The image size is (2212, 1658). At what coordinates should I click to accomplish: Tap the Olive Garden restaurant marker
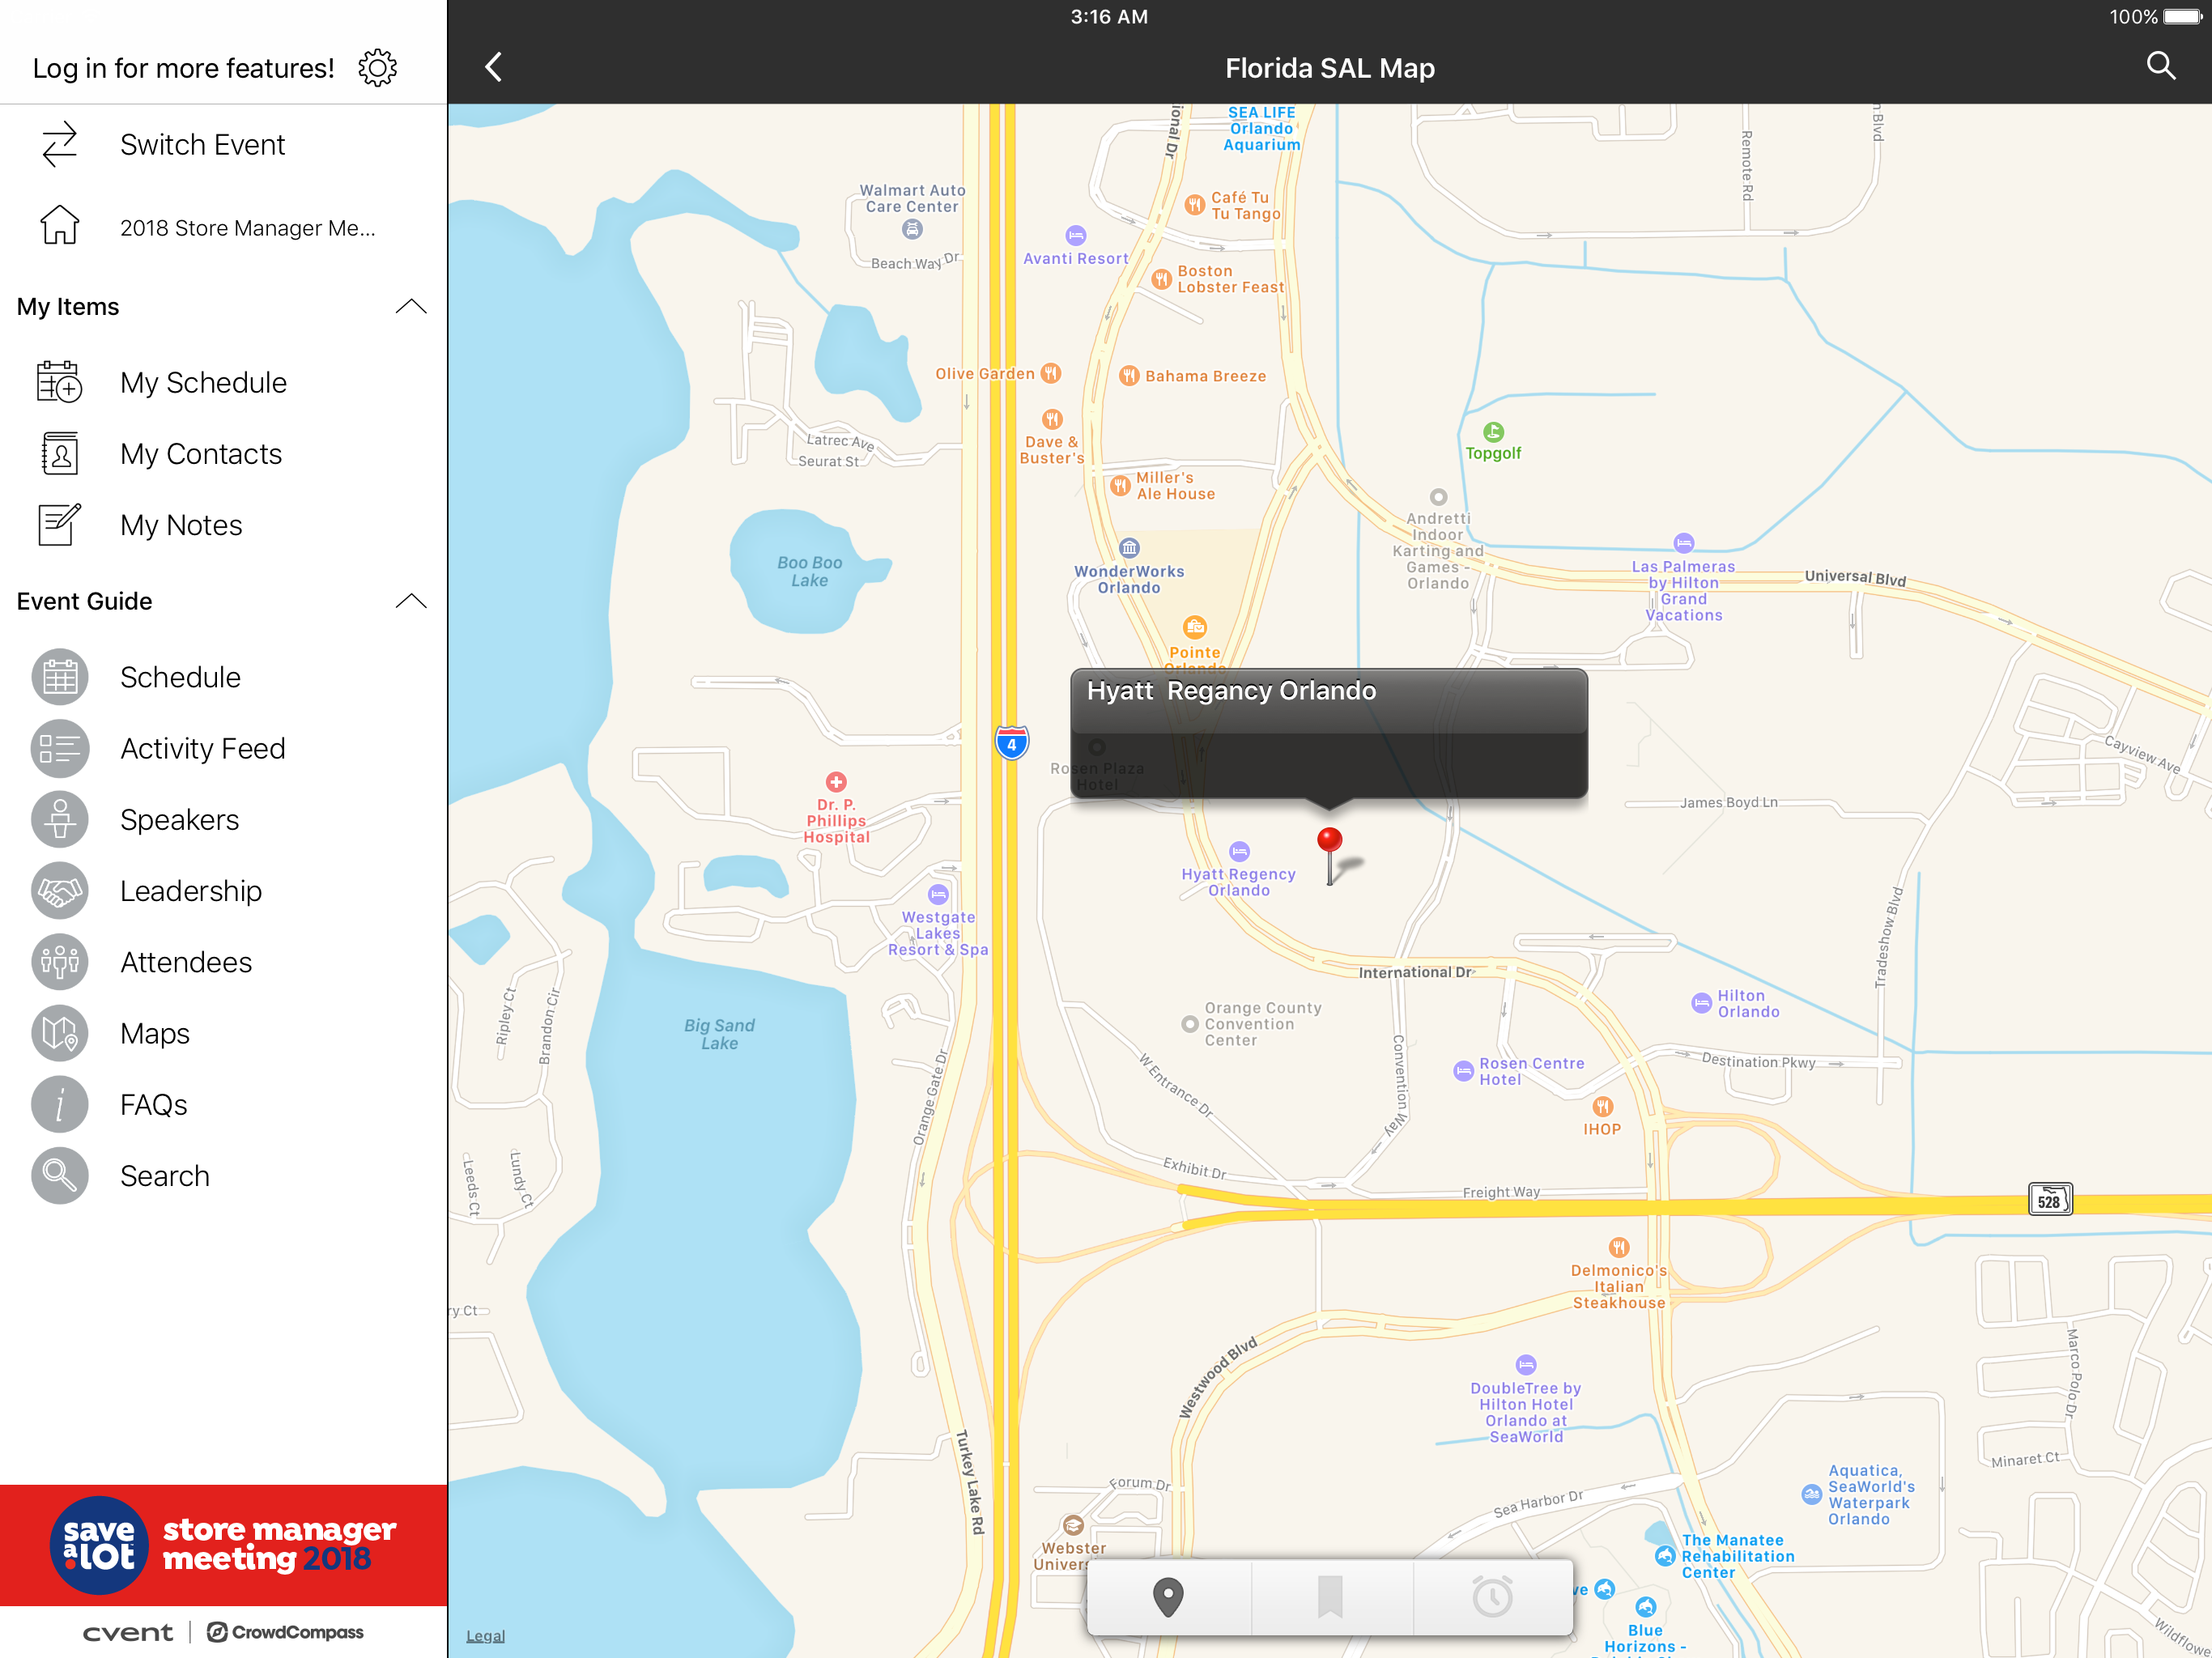point(1050,373)
